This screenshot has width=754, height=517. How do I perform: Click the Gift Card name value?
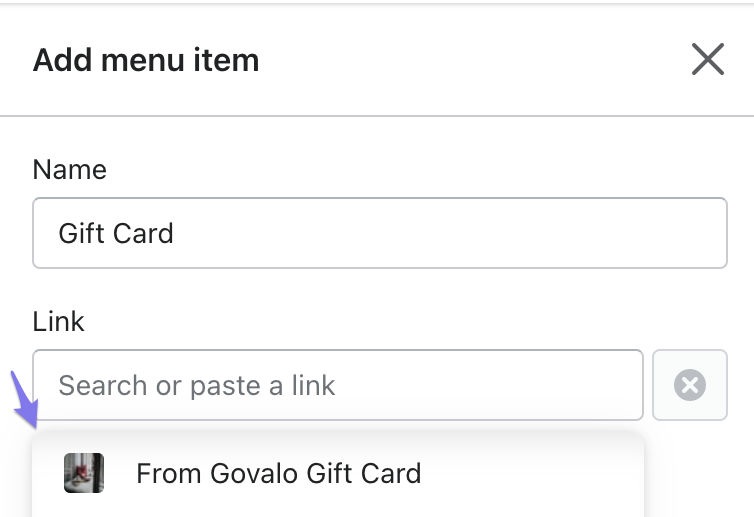point(116,233)
